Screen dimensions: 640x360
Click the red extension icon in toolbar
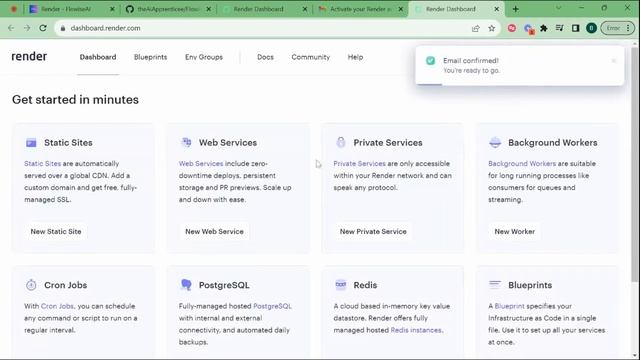pyautogui.click(x=512, y=28)
